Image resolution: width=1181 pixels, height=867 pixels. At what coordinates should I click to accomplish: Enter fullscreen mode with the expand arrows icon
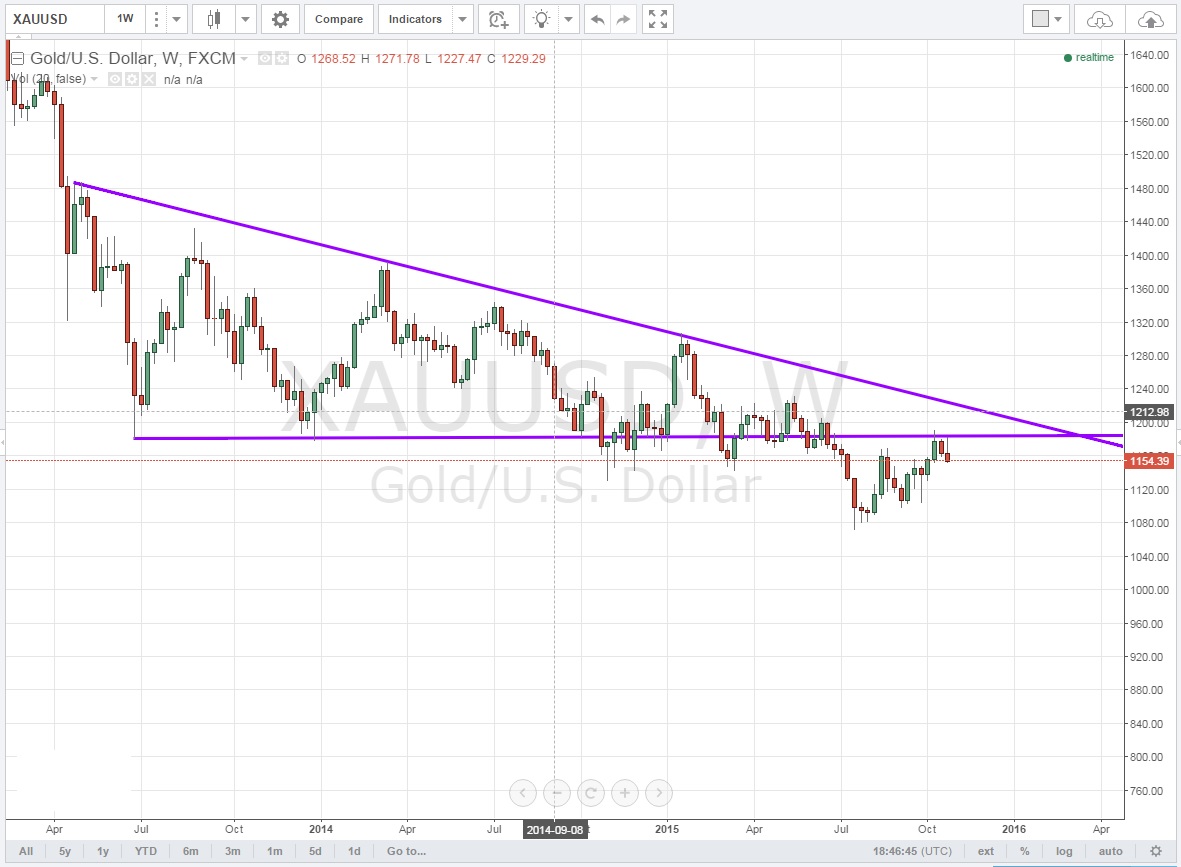click(x=657, y=19)
